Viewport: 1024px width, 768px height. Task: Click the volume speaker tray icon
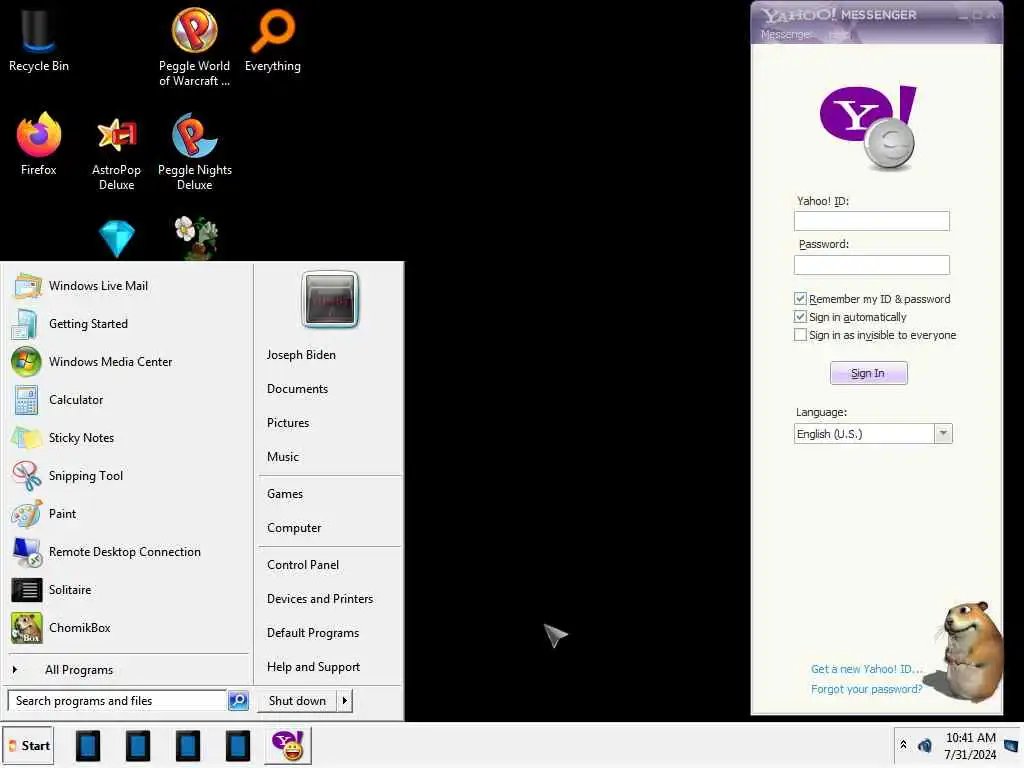pos(925,745)
